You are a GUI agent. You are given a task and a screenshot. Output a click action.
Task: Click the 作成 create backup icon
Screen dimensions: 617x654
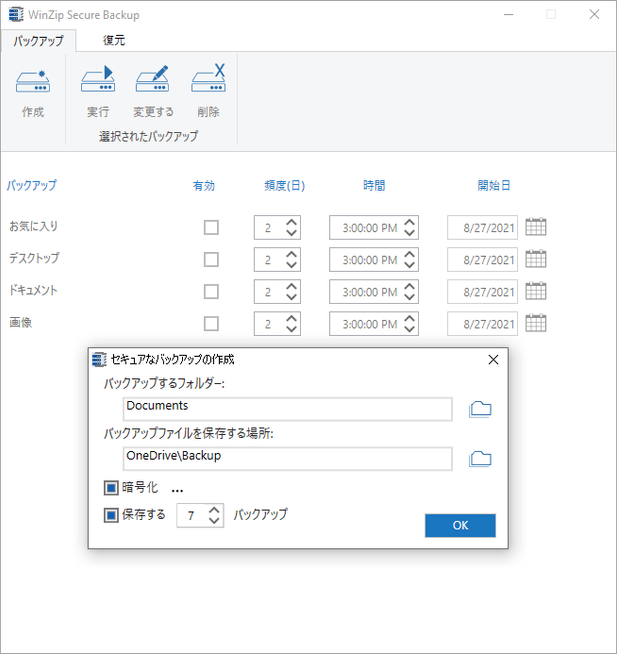pyautogui.click(x=33, y=82)
